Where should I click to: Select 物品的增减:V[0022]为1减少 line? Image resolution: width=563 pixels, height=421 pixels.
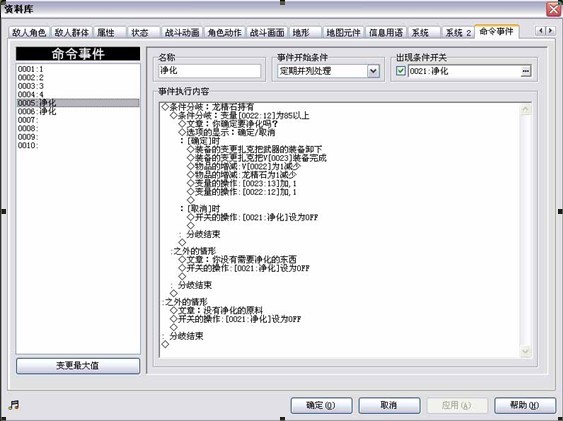(244, 167)
